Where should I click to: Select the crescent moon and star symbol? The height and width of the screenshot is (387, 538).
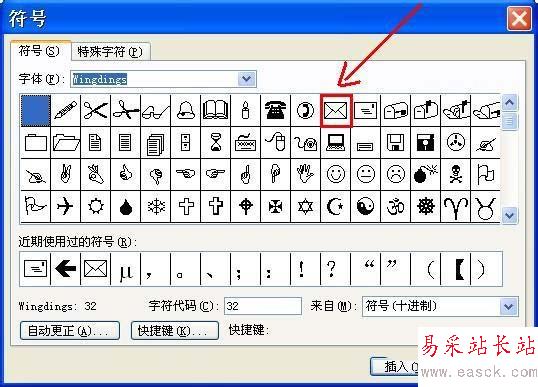click(x=336, y=207)
